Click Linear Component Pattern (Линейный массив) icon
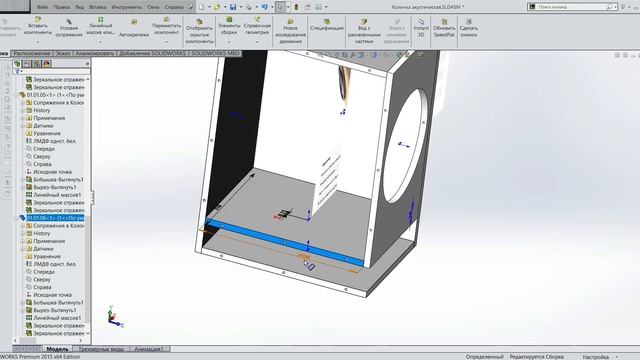 (100, 19)
